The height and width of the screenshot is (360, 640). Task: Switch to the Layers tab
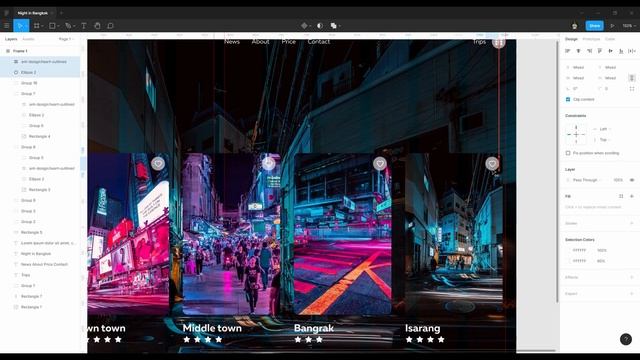[x=11, y=39]
